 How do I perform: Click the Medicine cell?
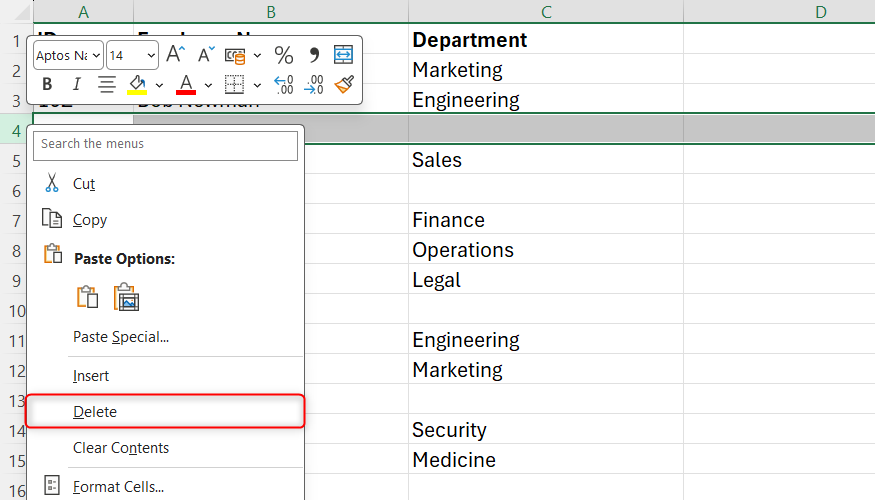tap(546, 460)
